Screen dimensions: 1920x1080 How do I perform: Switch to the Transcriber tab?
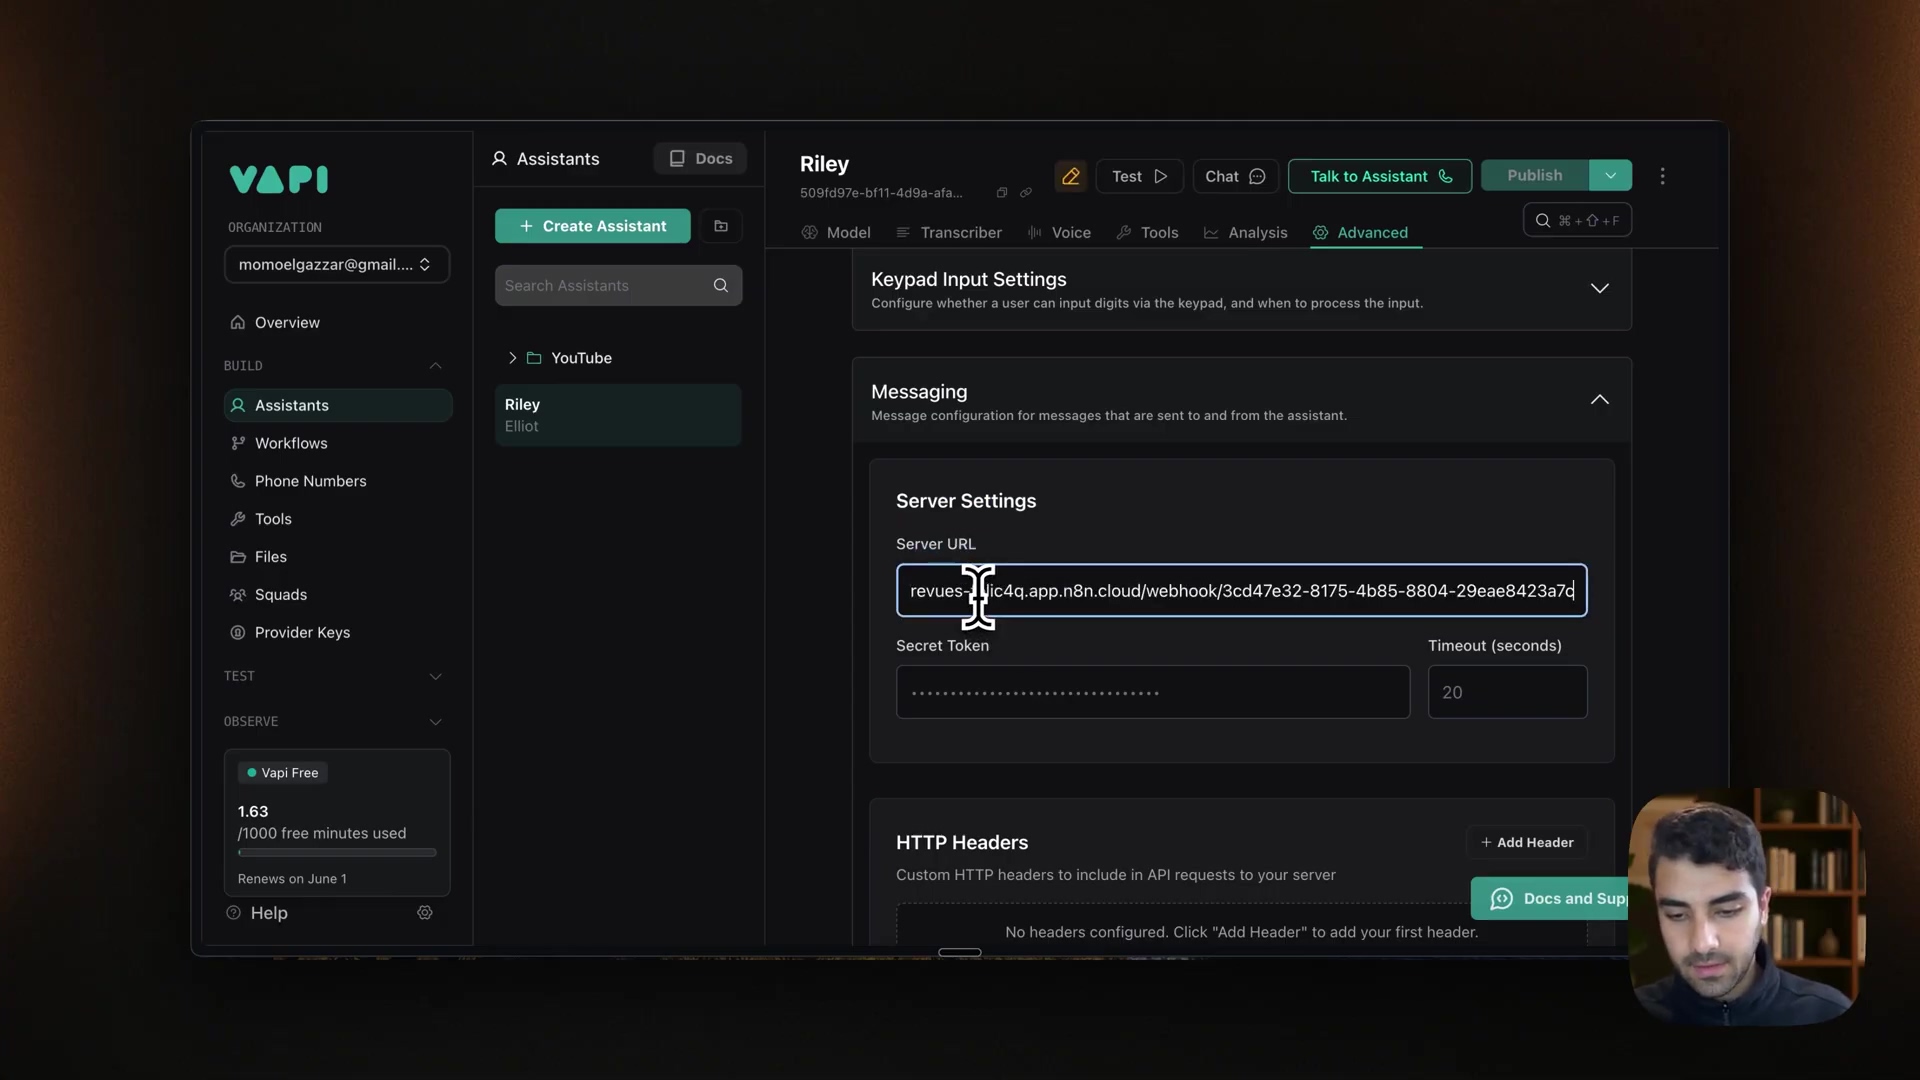click(949, 233)
